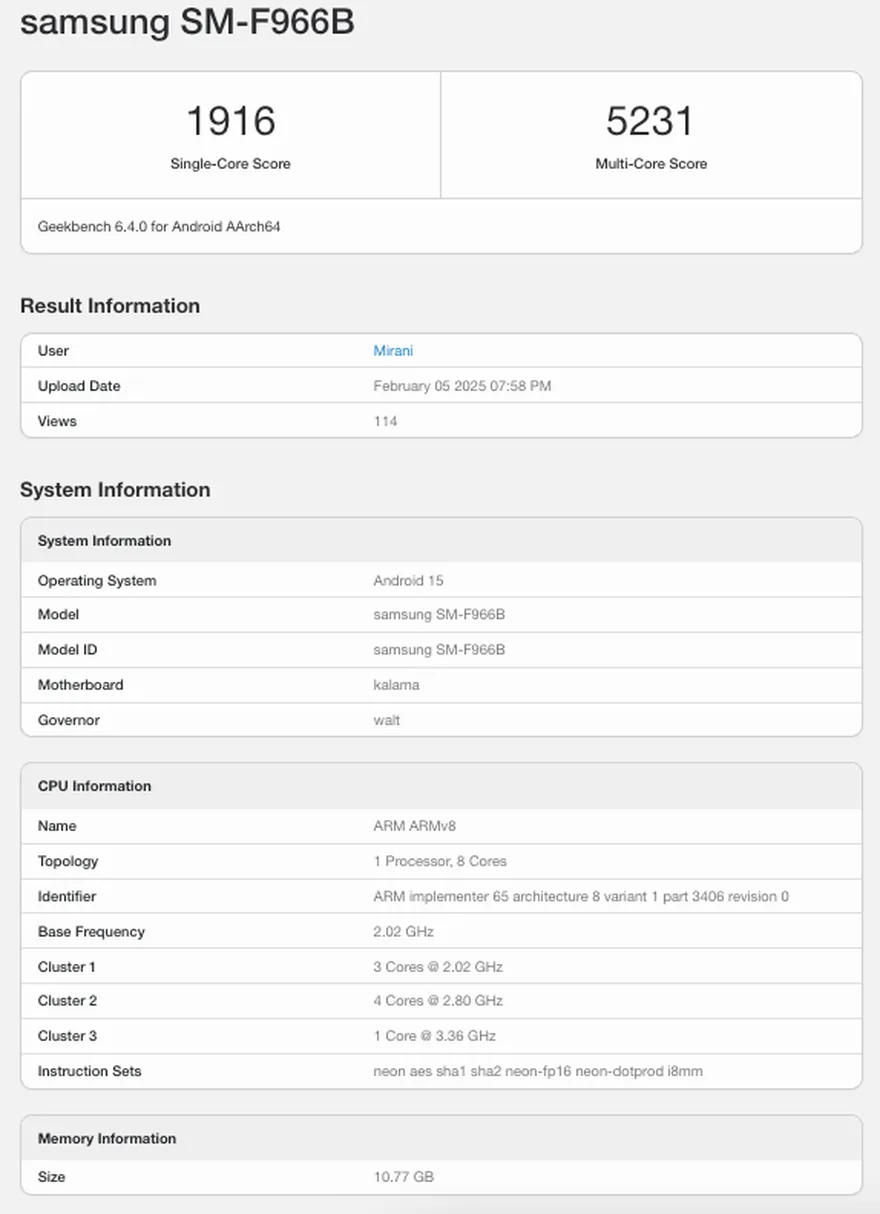Click the Result Information section heading
Screen dimensions: 880x1214
coord(110,306)
